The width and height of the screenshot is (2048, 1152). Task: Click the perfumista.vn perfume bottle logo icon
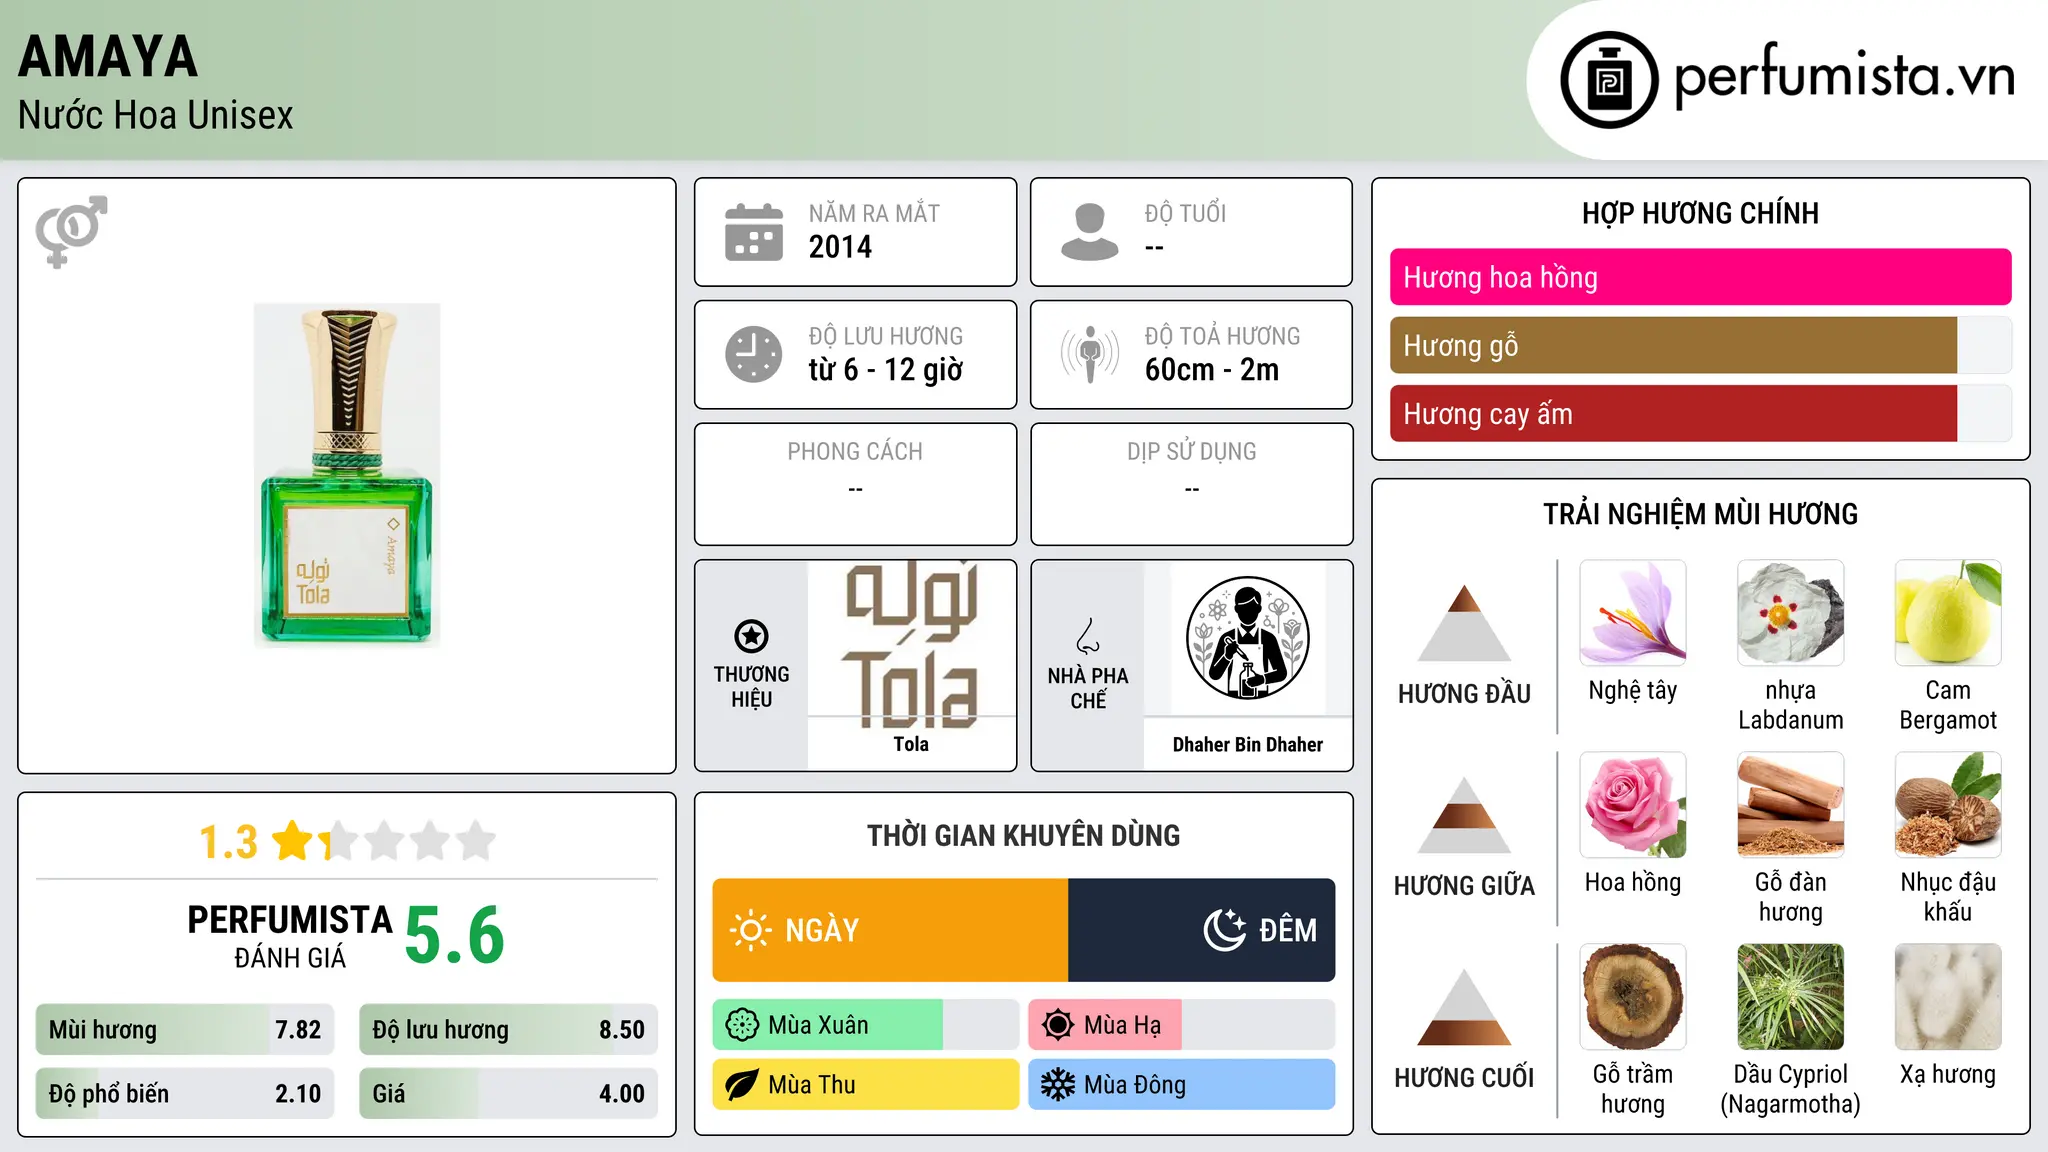(x=1609, y=80)
